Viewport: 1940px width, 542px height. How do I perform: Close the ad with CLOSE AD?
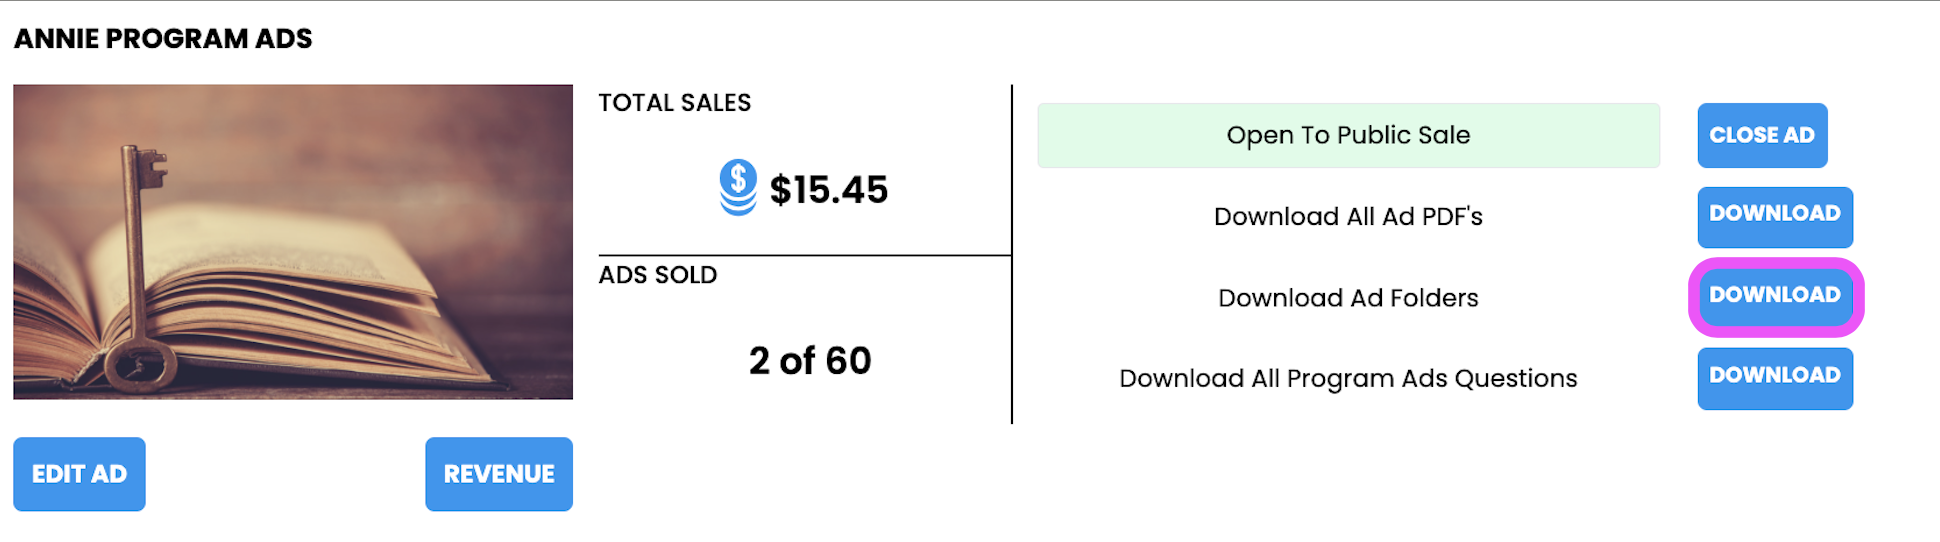1761,135
